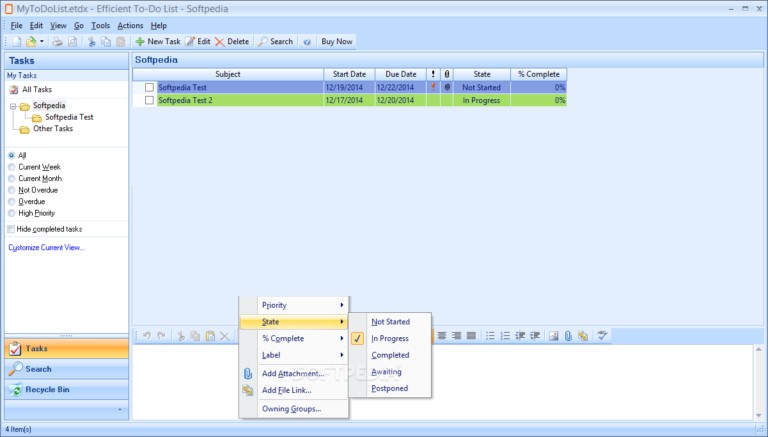
Task: Sort by the attachment paperclip column header
Action: (447, 74)
